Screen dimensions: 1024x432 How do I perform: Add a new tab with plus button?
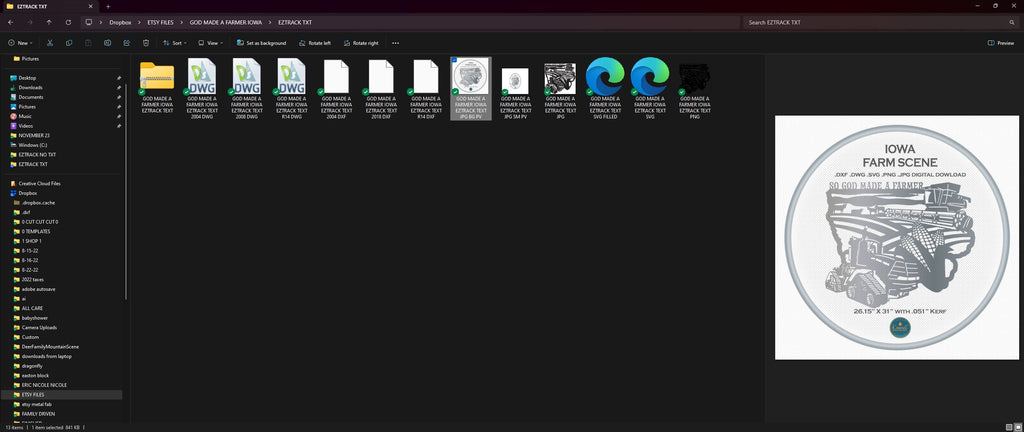pos(108,6)
